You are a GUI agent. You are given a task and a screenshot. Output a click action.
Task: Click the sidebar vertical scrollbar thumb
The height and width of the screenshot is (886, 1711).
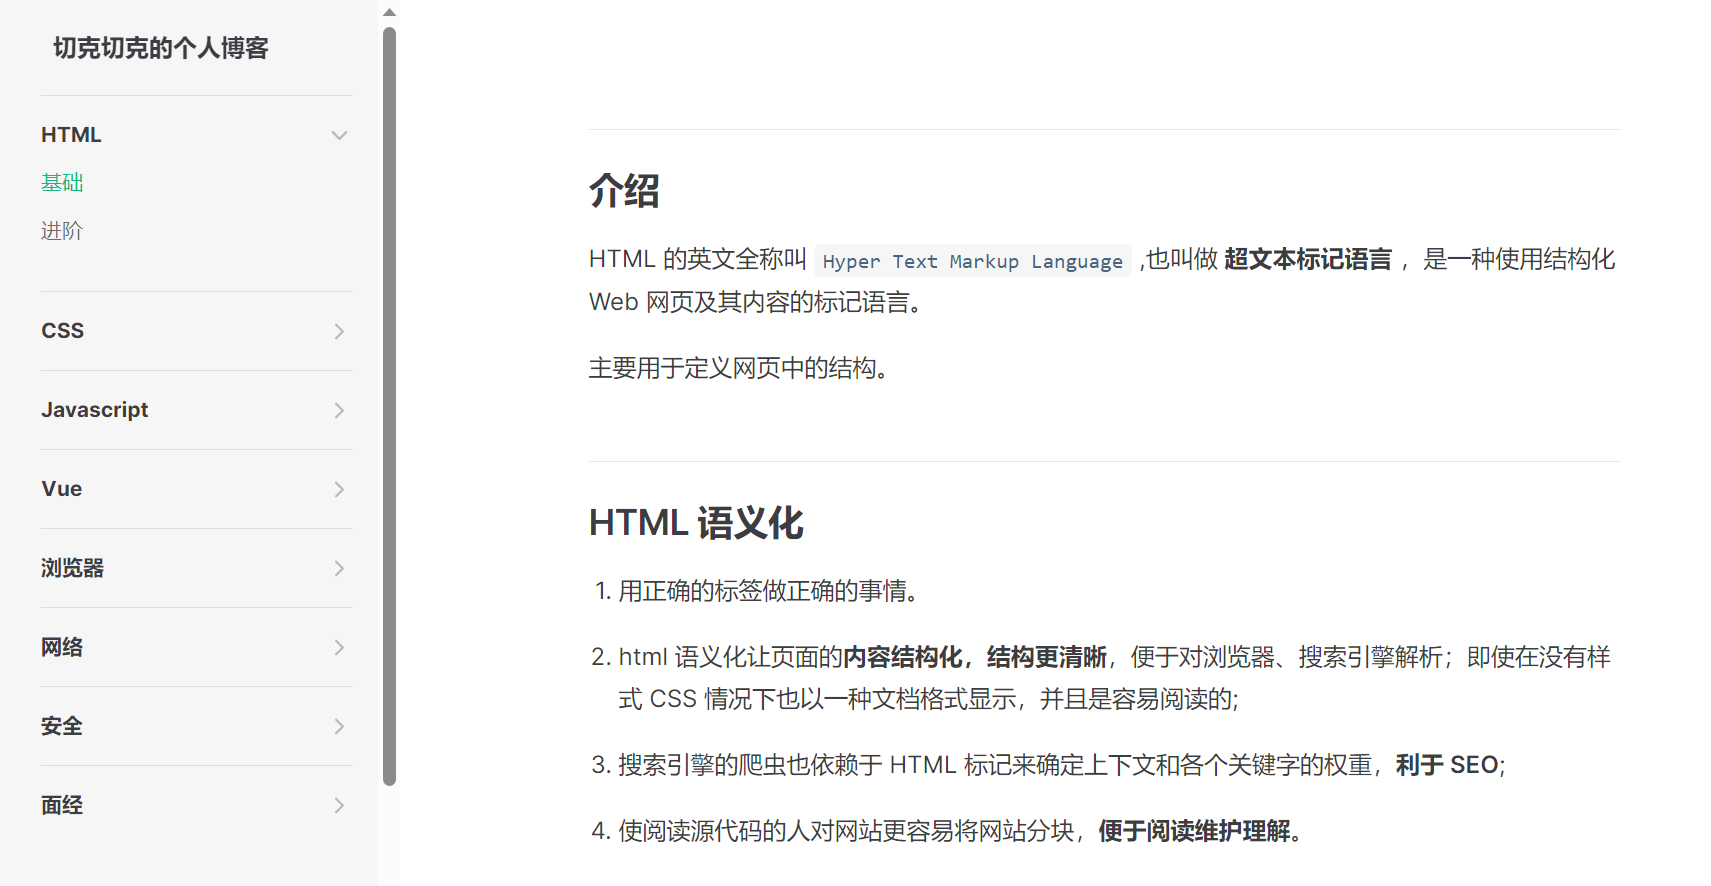pos(390,400)
